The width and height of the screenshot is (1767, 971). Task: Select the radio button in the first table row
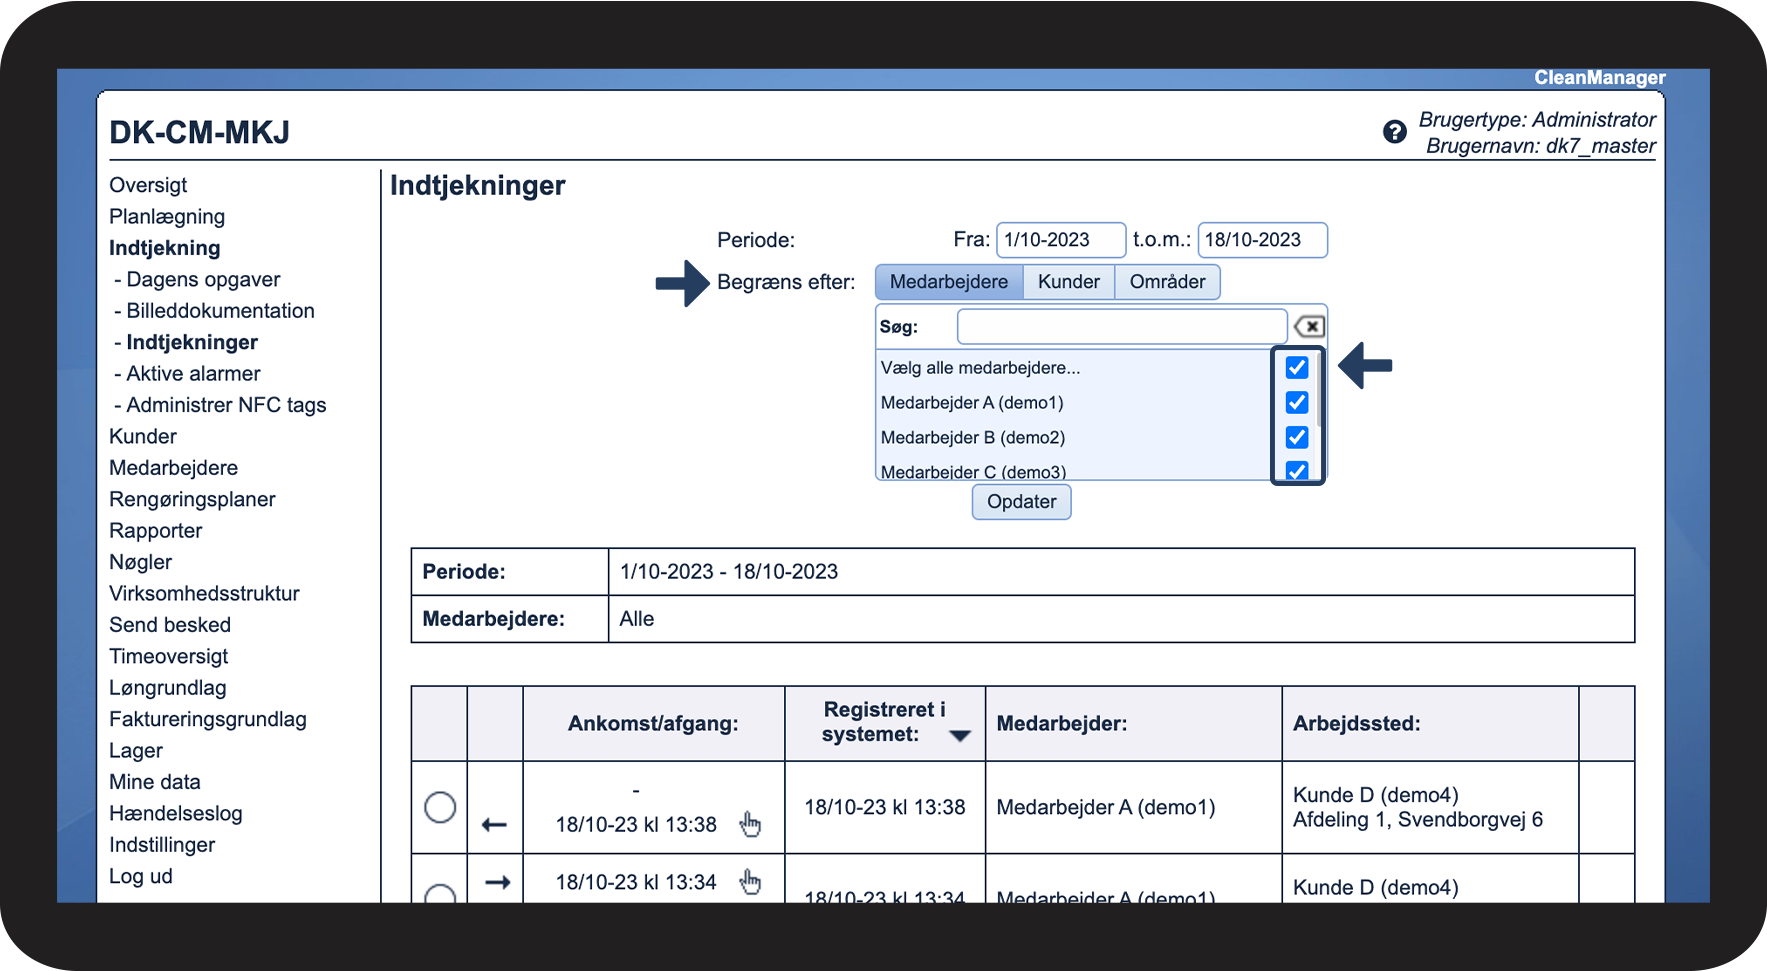(440, 807)
